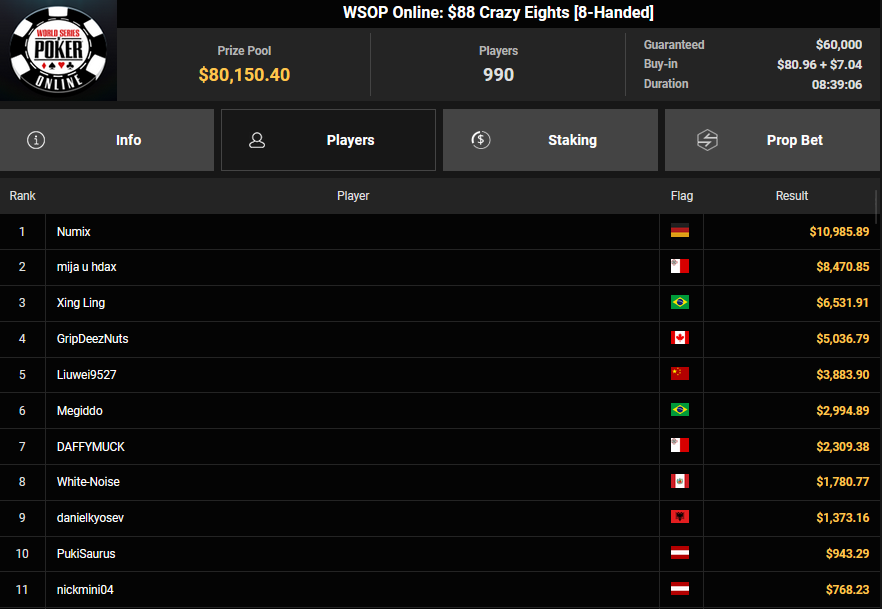
Task: Click the Albanian flag beside danielkyosev
Action: coord(680,517)
